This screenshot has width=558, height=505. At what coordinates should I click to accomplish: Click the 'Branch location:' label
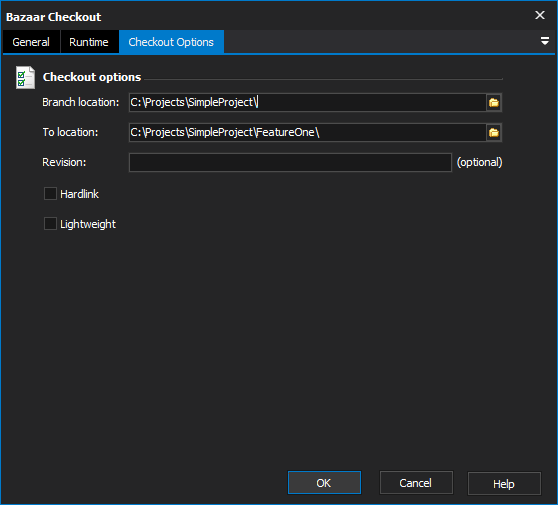tap(80, 102)
